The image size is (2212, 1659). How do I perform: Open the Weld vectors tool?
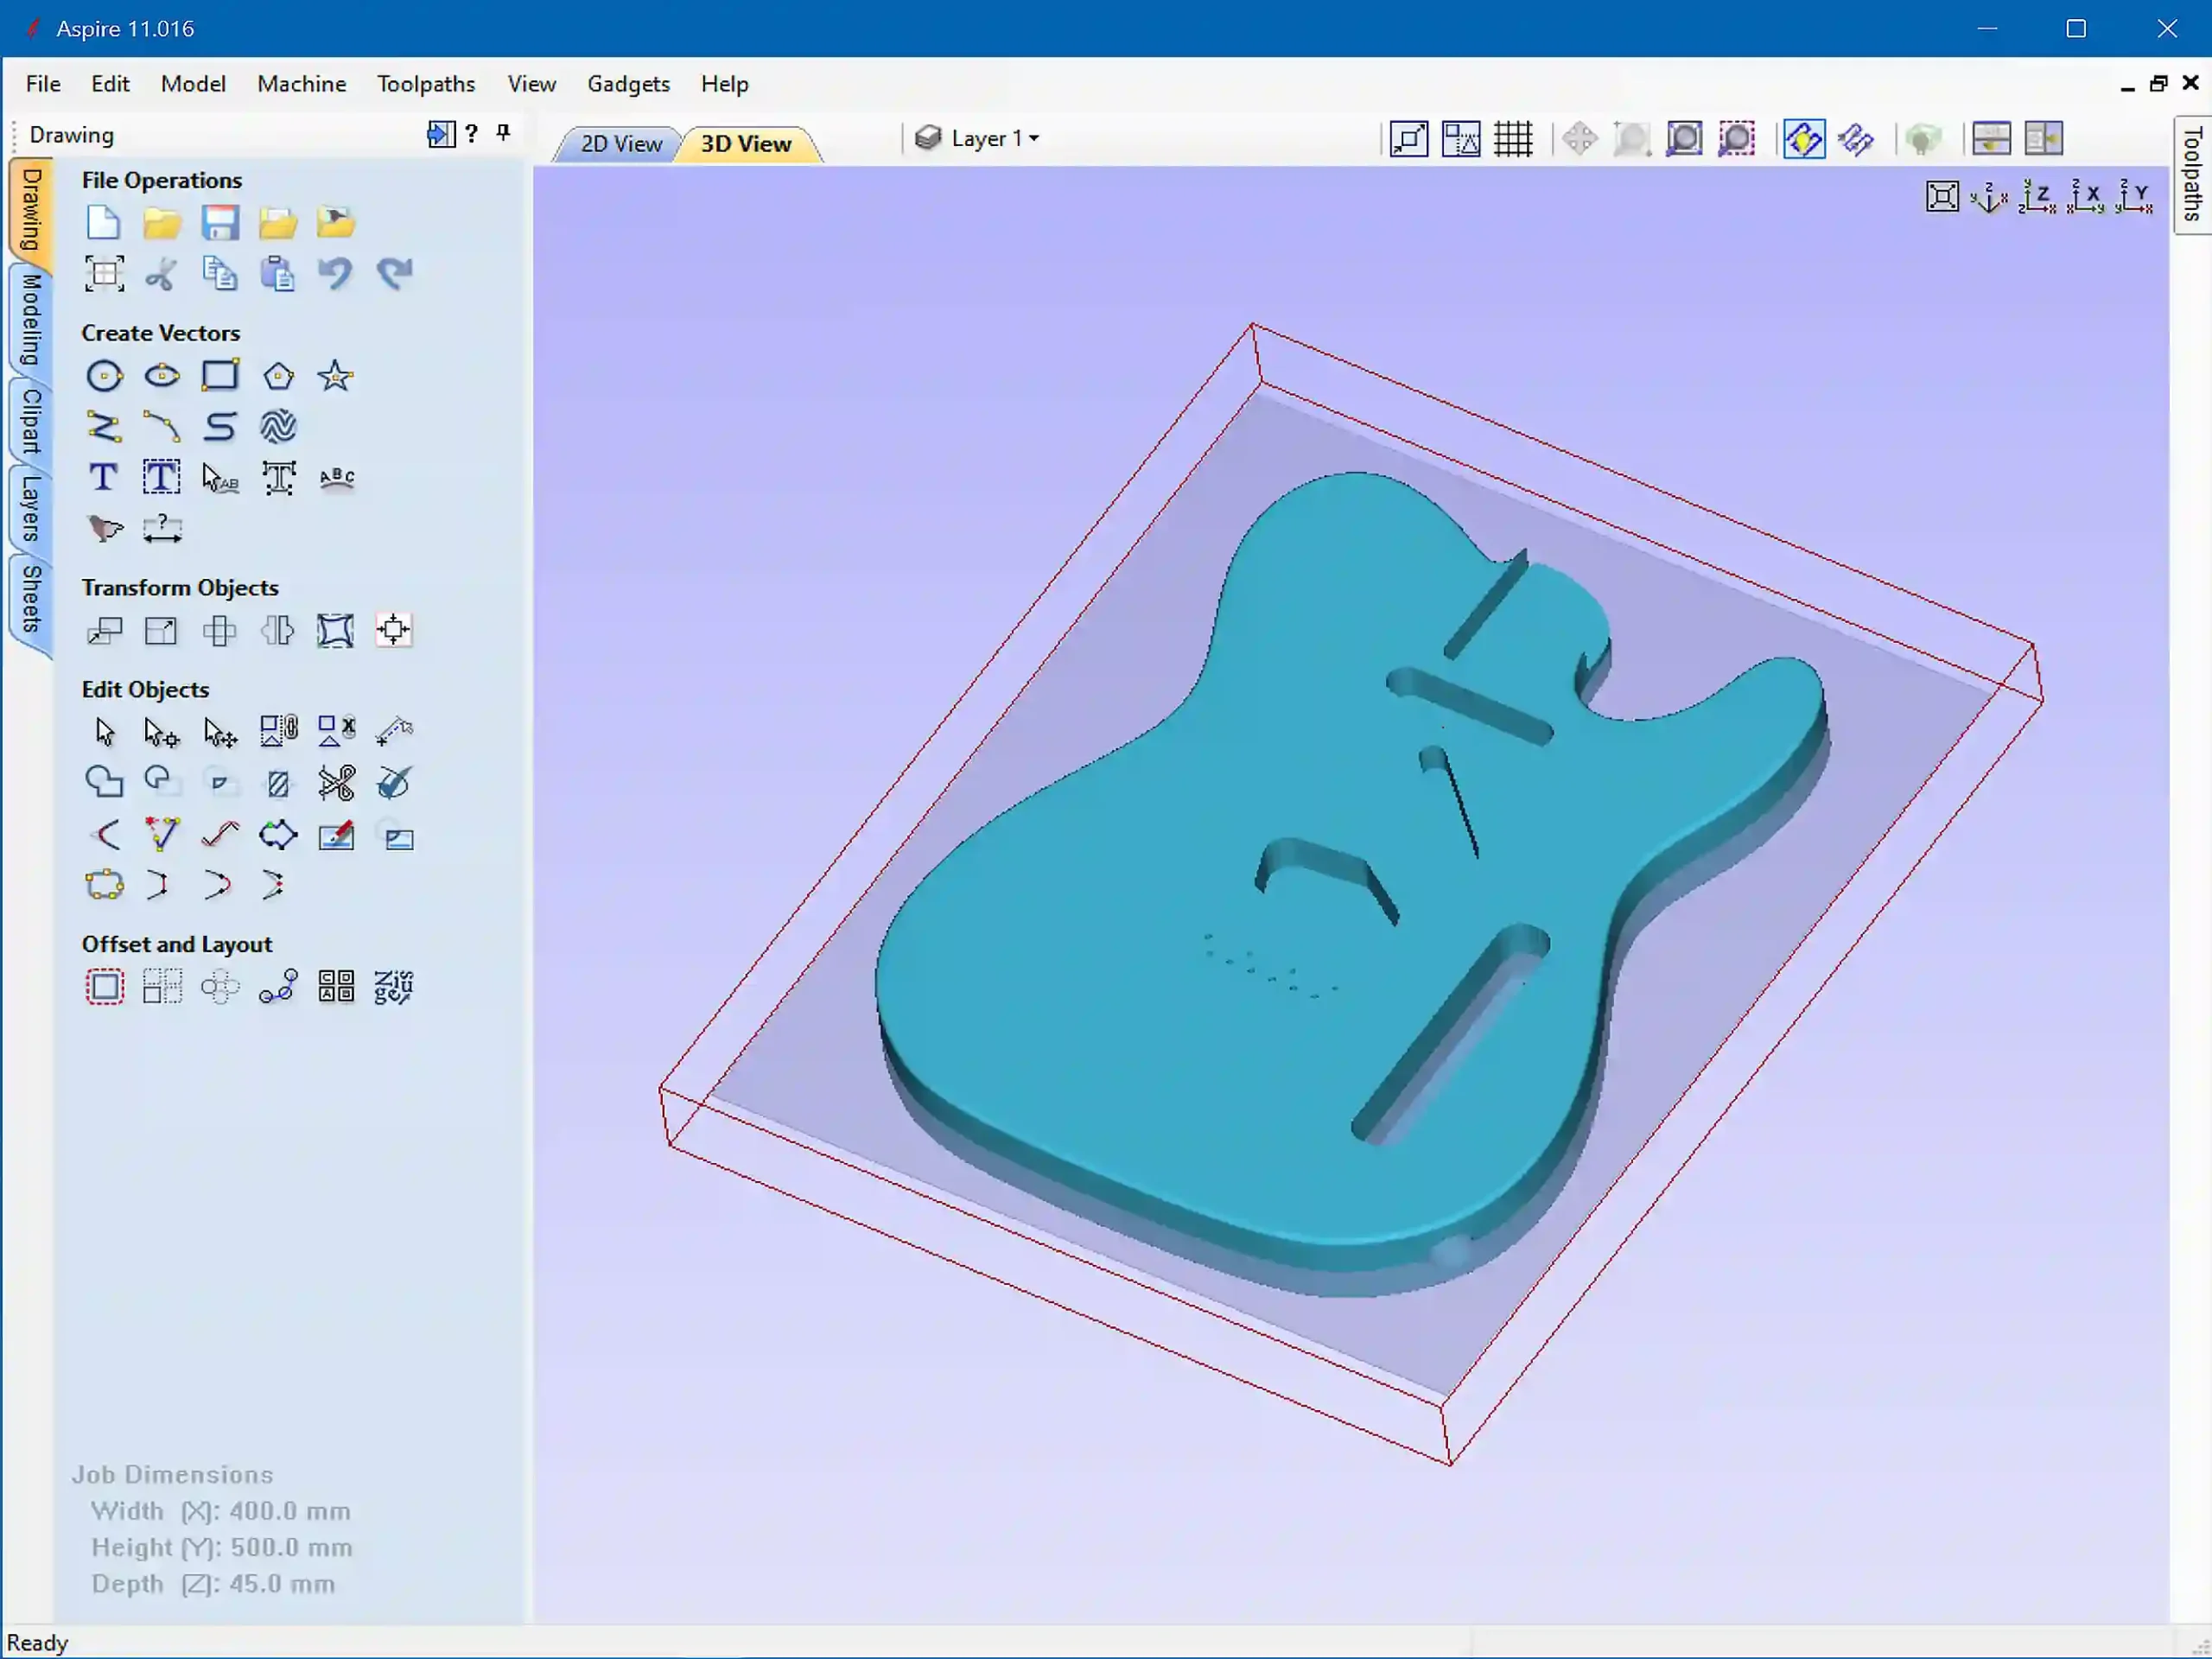point(104,783)
